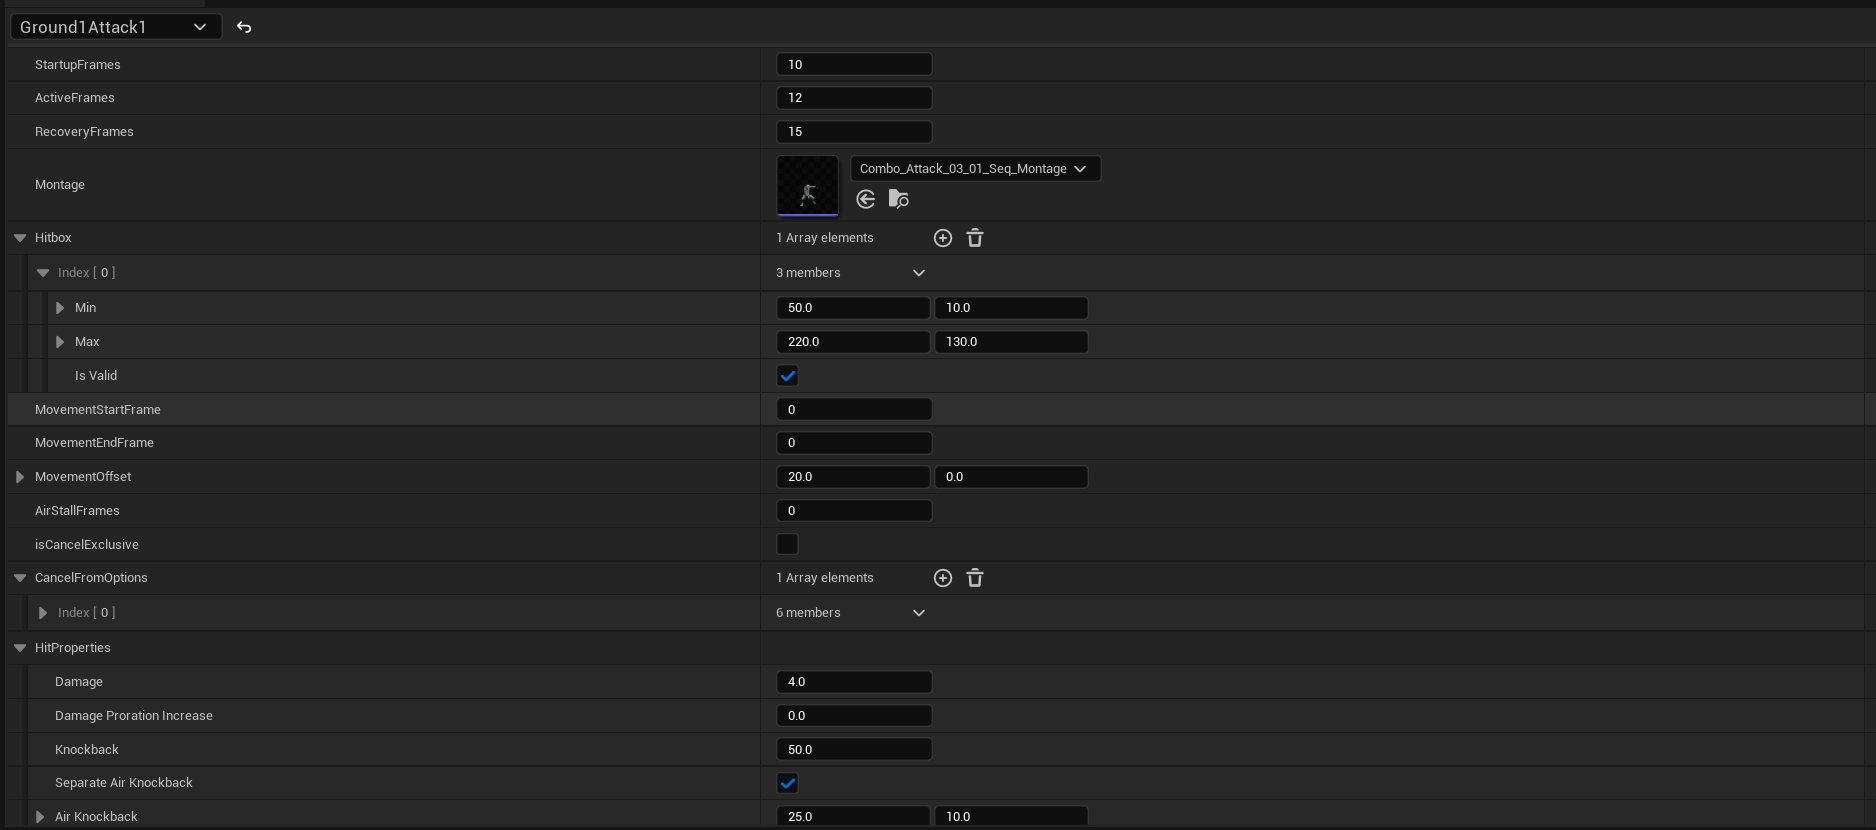Click the reset-to-default arrow beside Ground1Attack1

coord(244,27)
